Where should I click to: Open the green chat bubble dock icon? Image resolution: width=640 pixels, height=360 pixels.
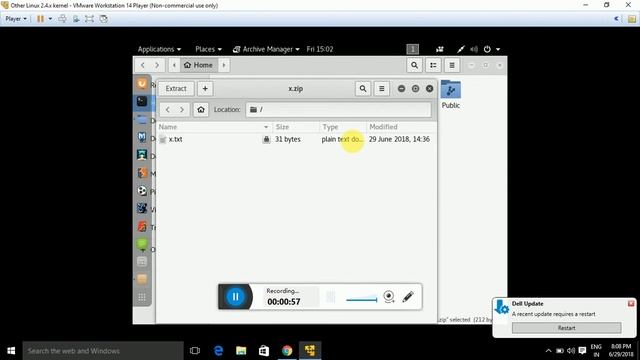(x=142, y=244)
